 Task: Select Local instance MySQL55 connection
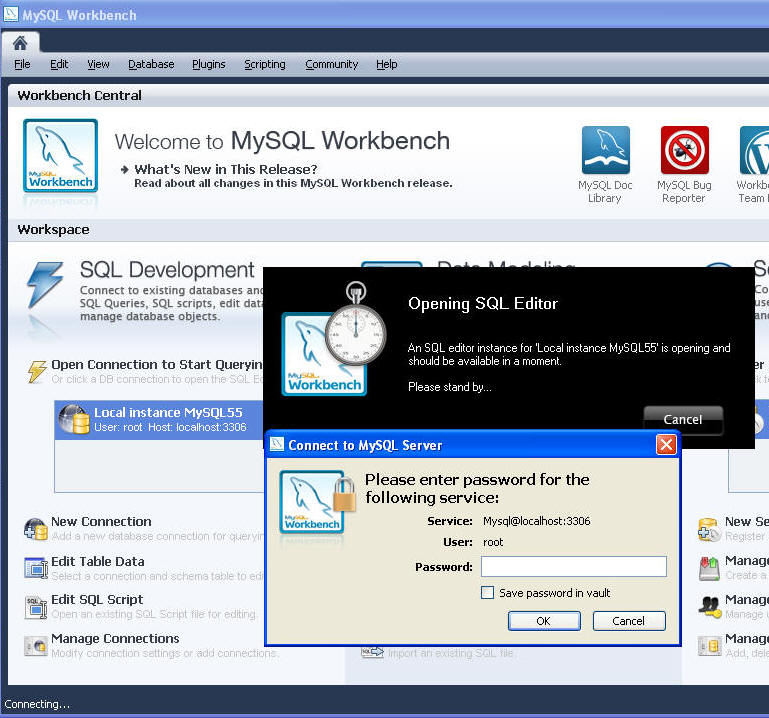[x=159, y=420]
